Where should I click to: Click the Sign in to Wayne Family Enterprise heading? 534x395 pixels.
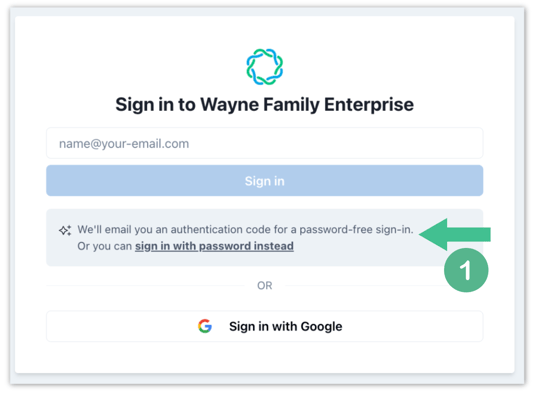click(265, 105)
